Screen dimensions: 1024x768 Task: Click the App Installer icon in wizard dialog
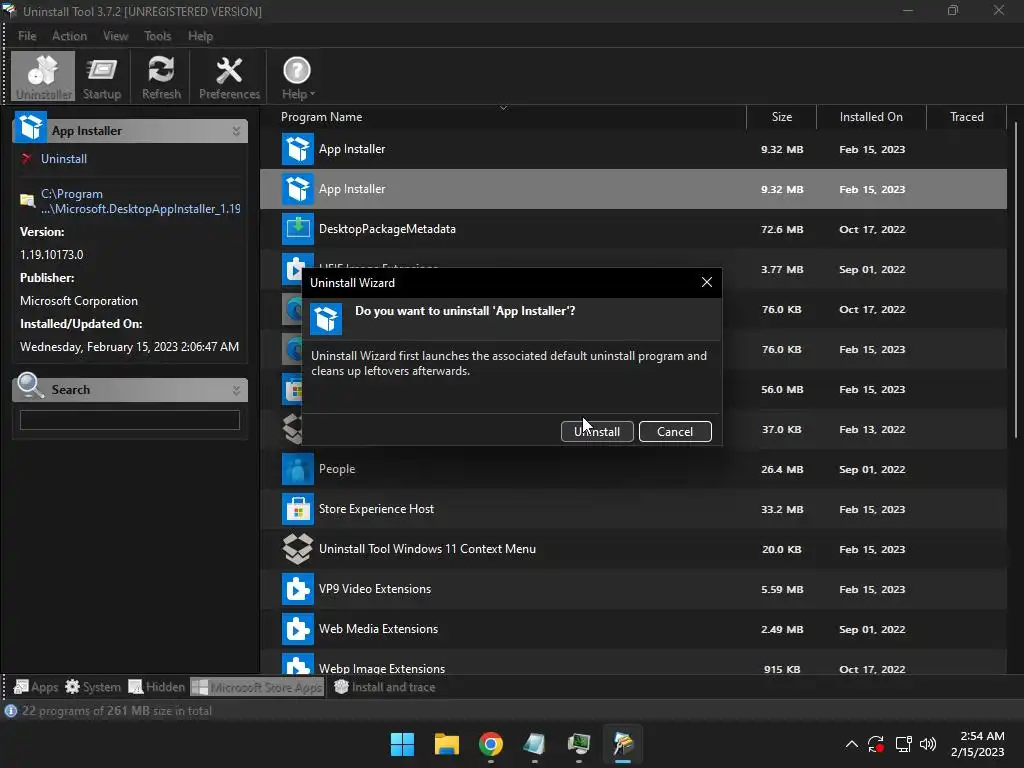[x=326, y=319]
